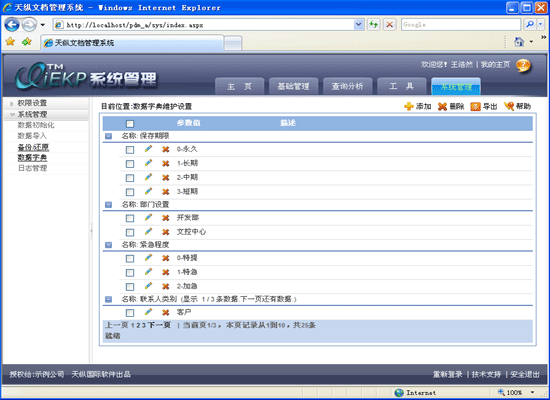Click the pencil edit icon for 0-永久
Screen dimensions: 550x400
148,149
